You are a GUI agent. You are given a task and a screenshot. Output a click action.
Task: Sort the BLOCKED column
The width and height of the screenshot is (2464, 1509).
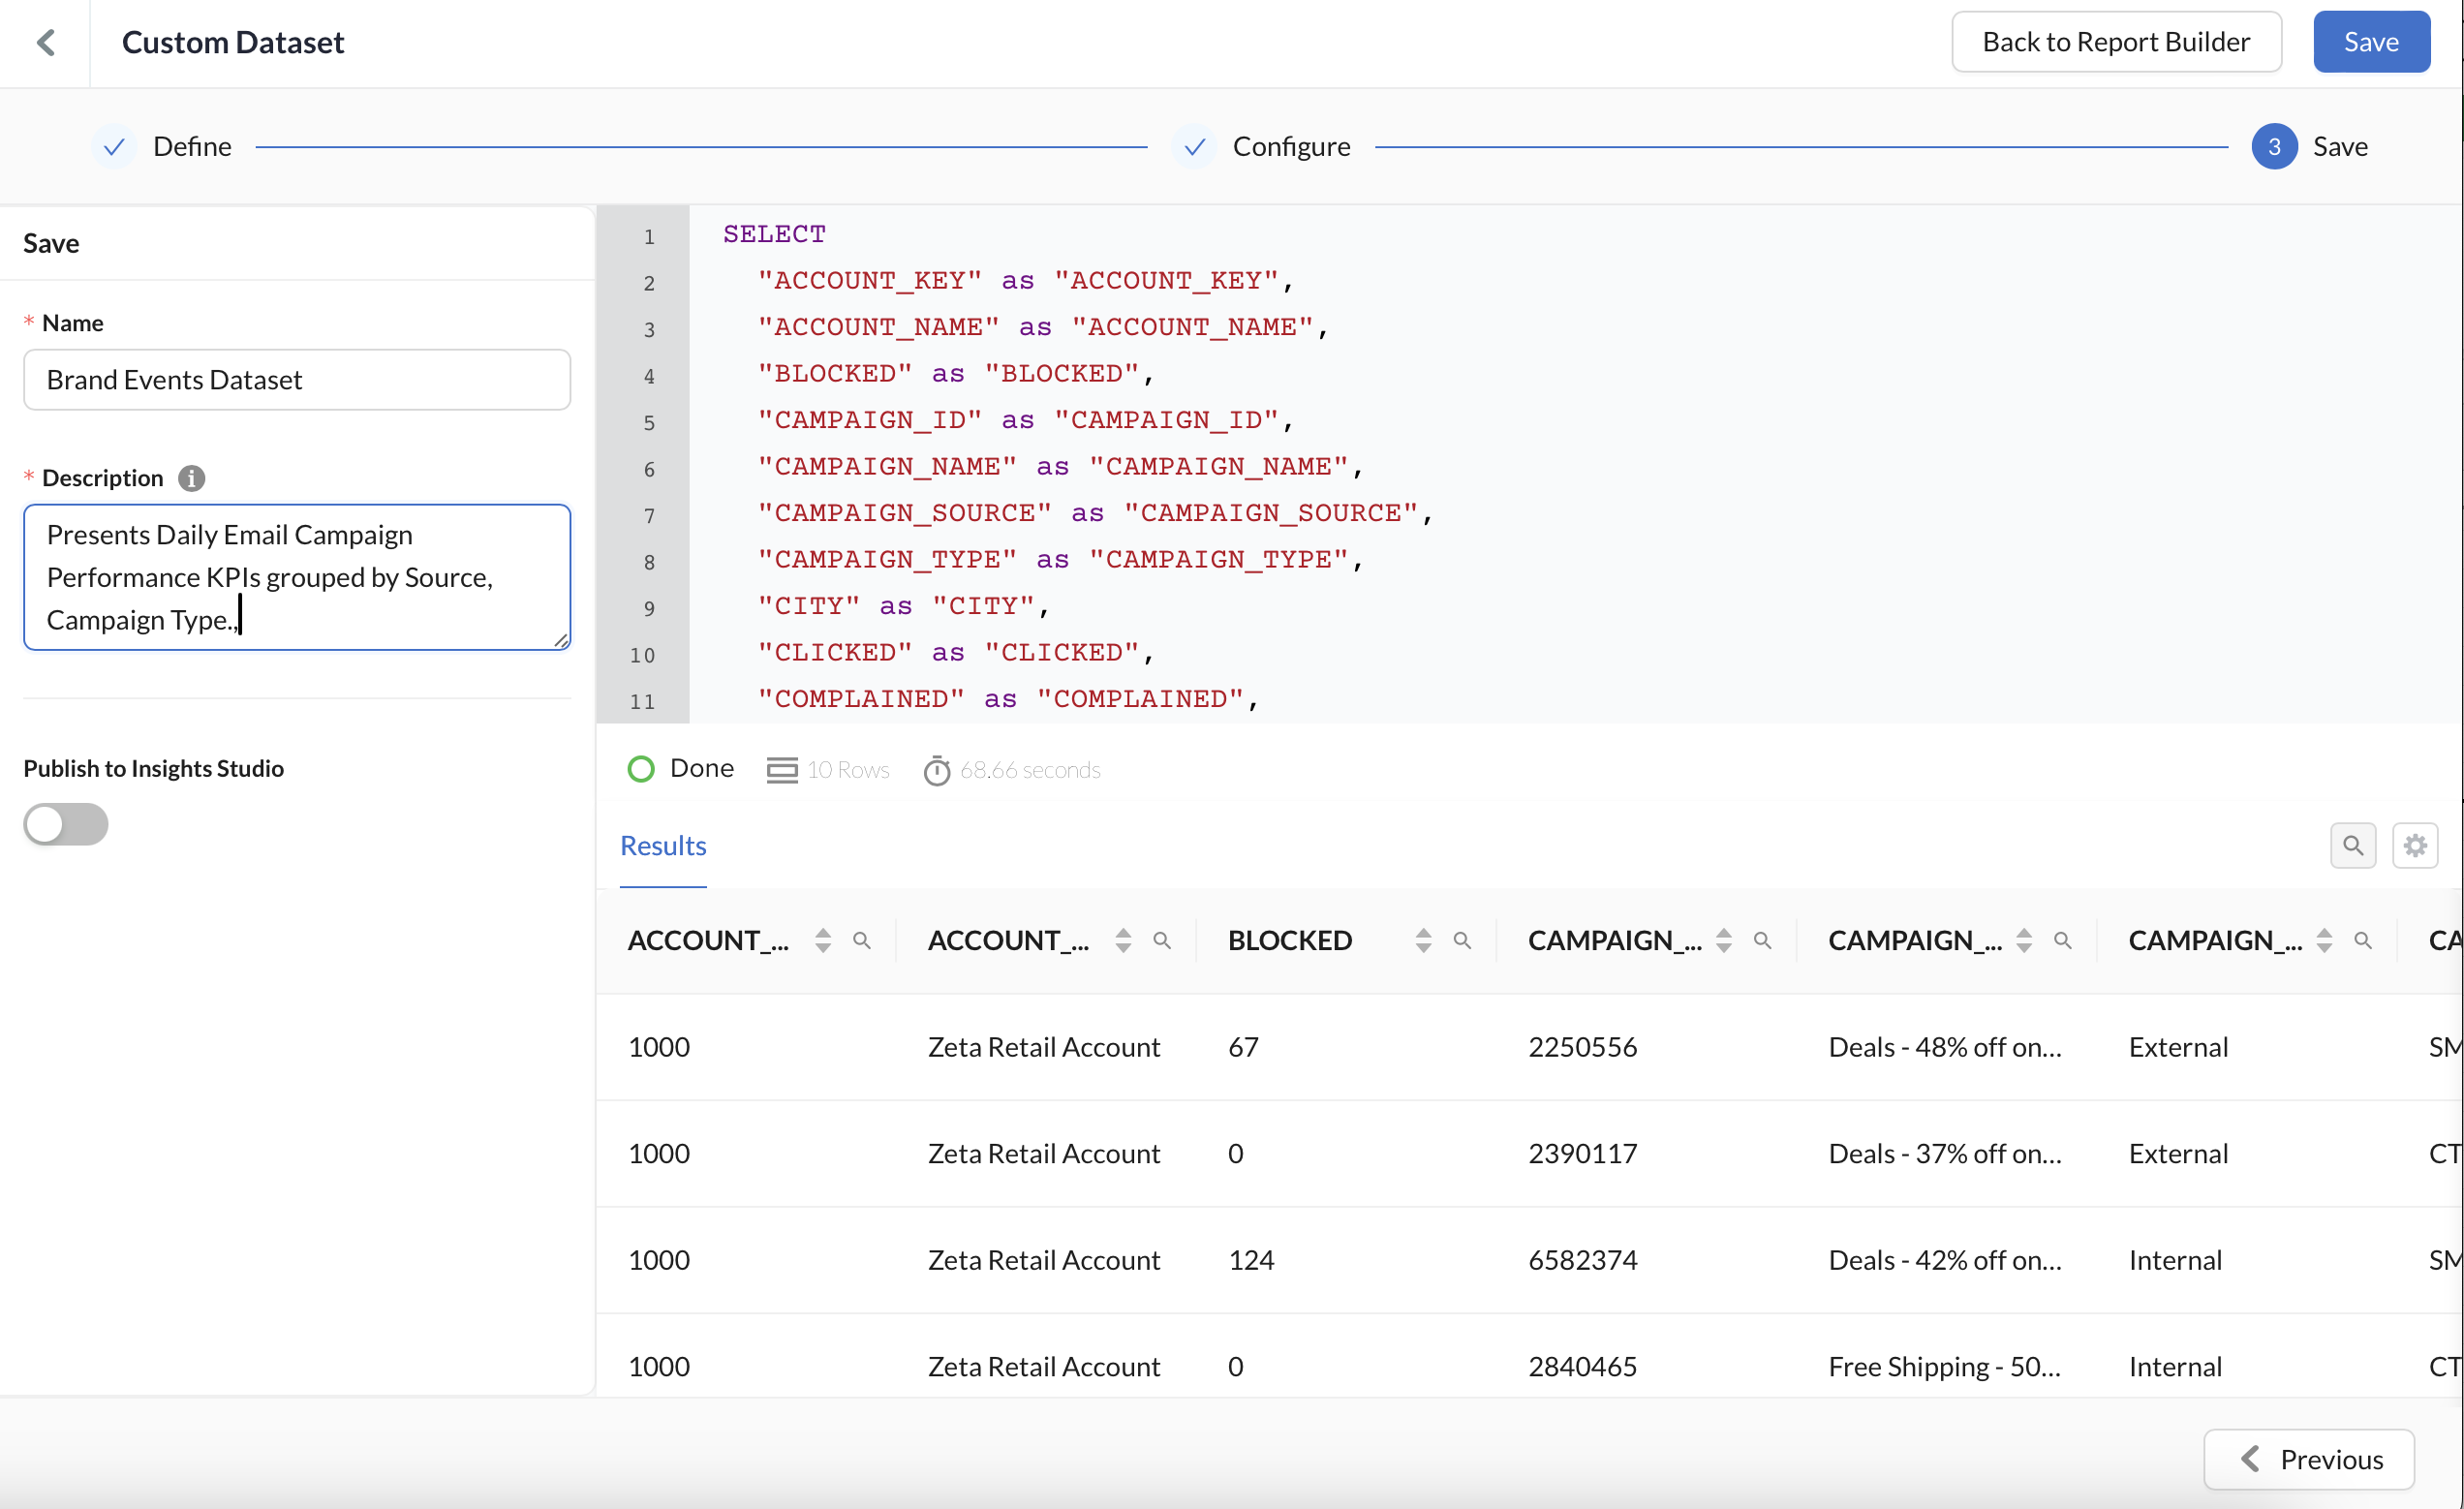(1422, 940)
